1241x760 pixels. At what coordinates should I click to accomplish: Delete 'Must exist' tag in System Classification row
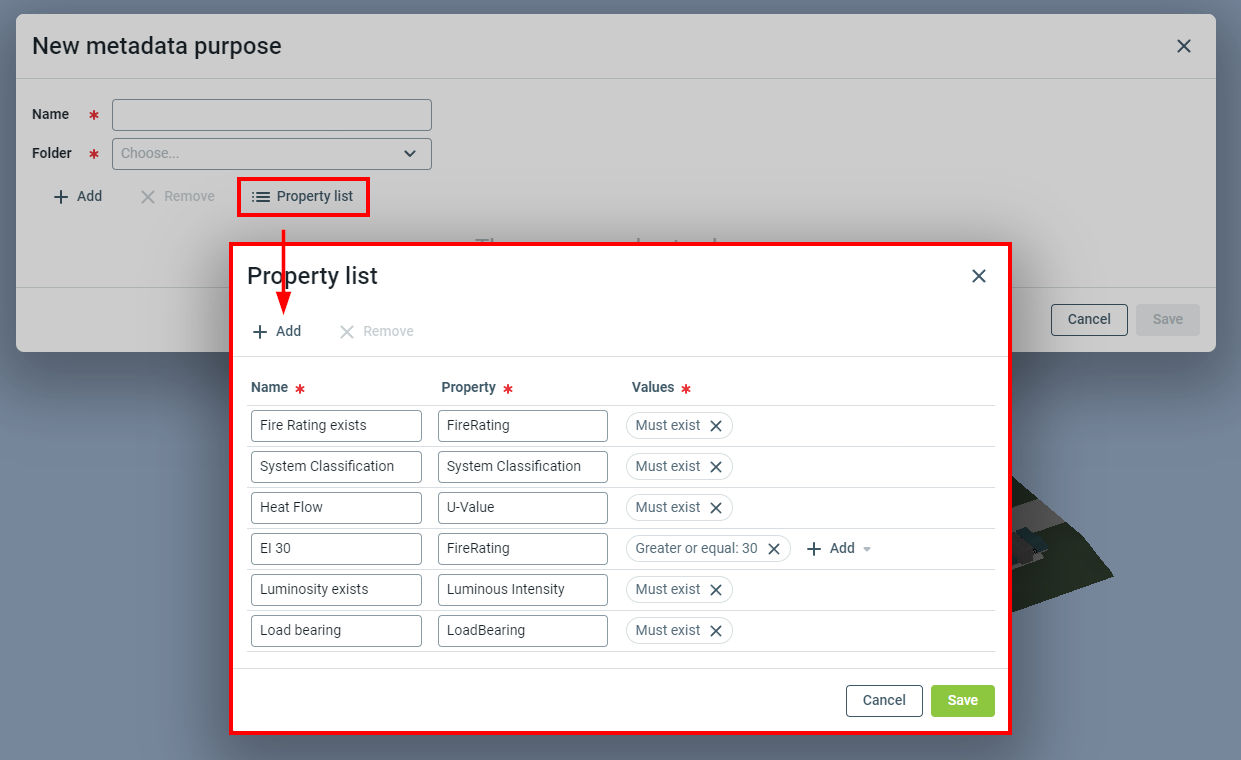click(716, 467)
